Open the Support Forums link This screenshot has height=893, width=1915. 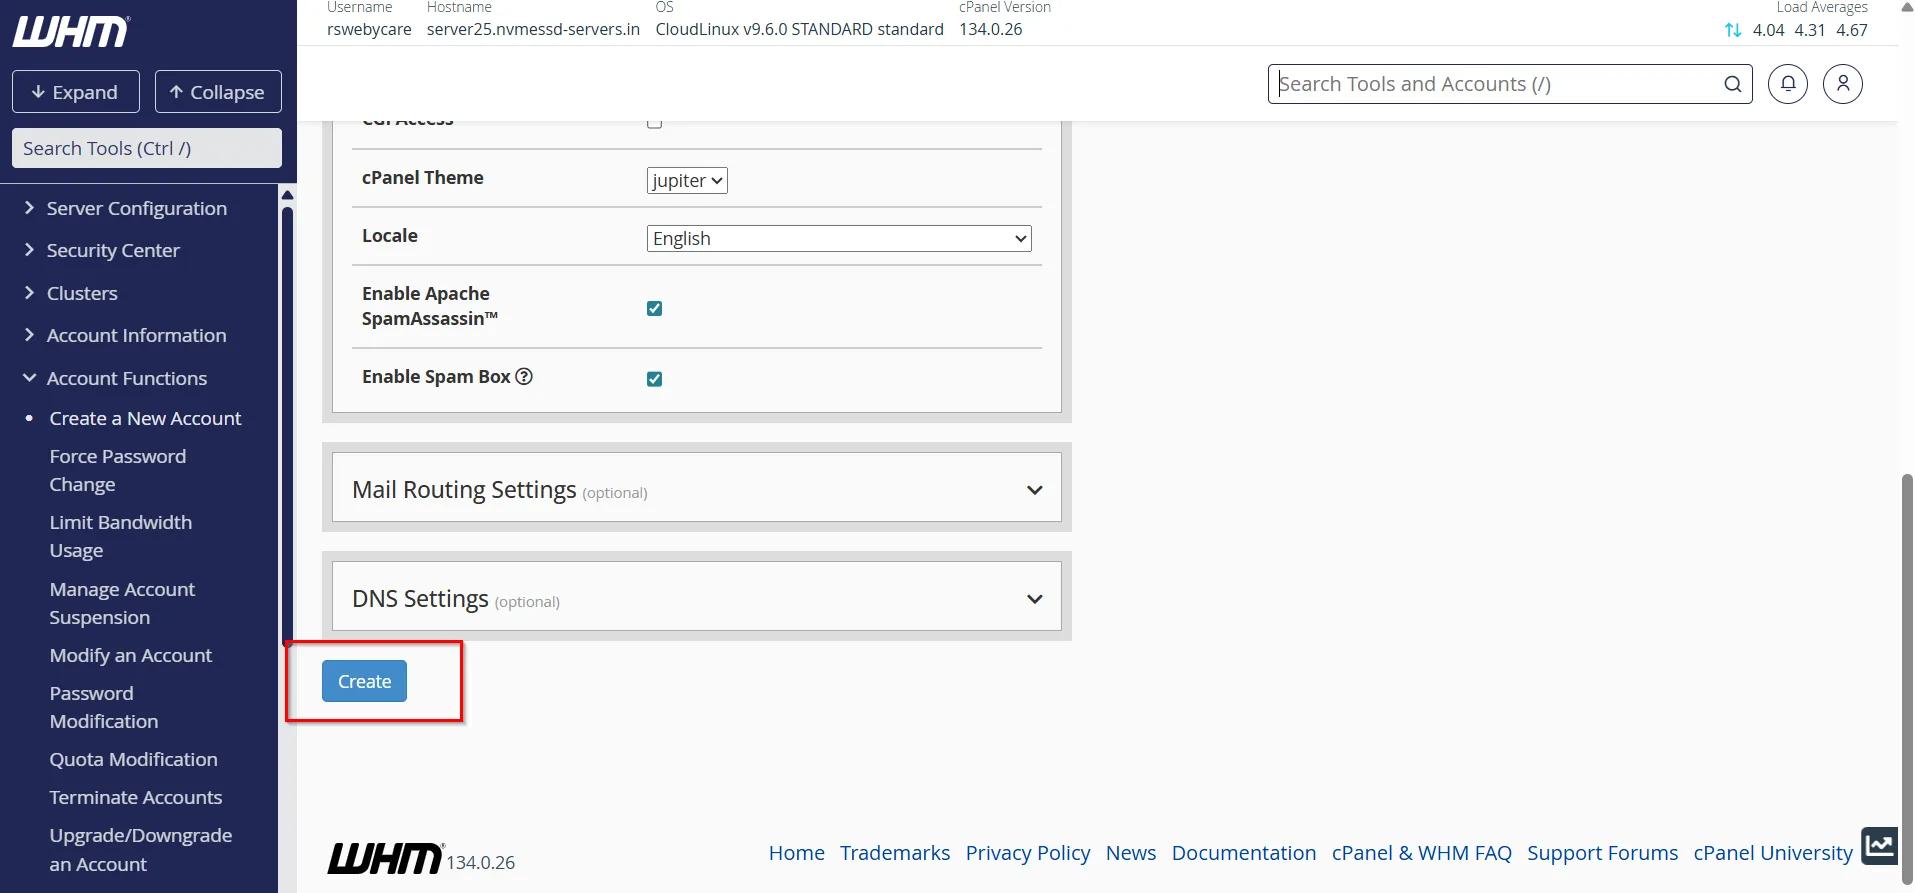tap(1603, 853)
